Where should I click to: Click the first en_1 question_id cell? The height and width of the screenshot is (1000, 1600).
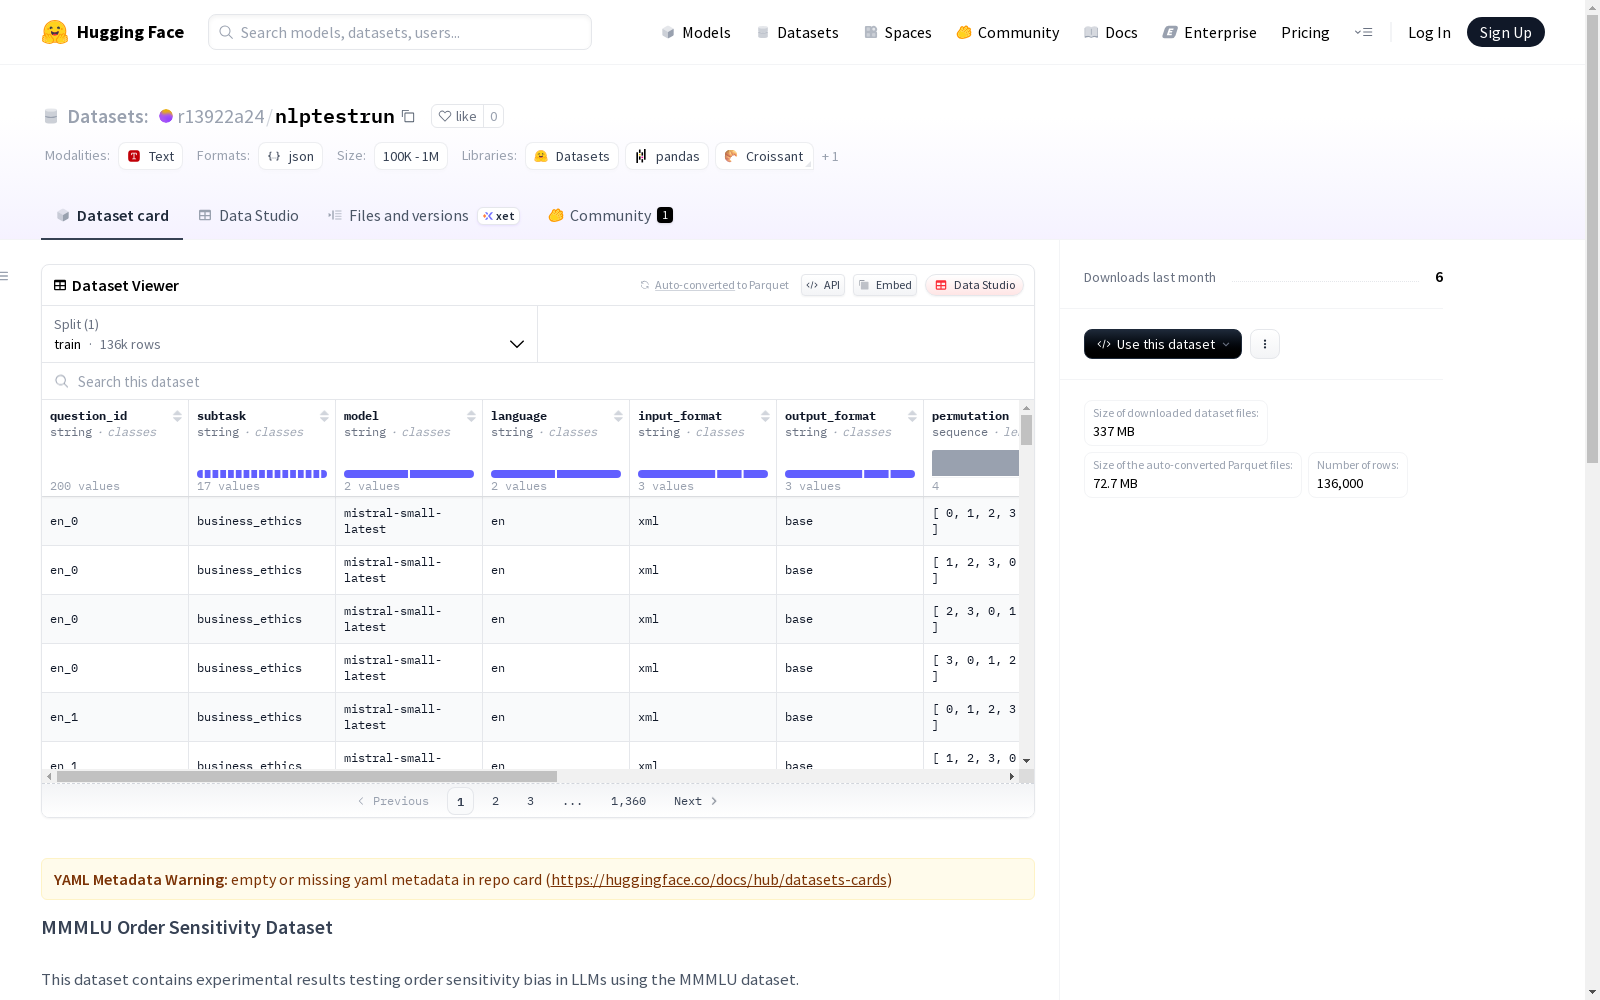coord(115,717)
